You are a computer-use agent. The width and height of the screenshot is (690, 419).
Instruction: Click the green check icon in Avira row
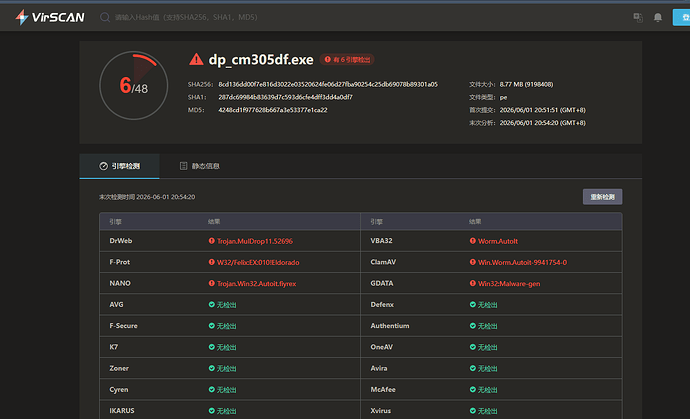tap(473, 368)
